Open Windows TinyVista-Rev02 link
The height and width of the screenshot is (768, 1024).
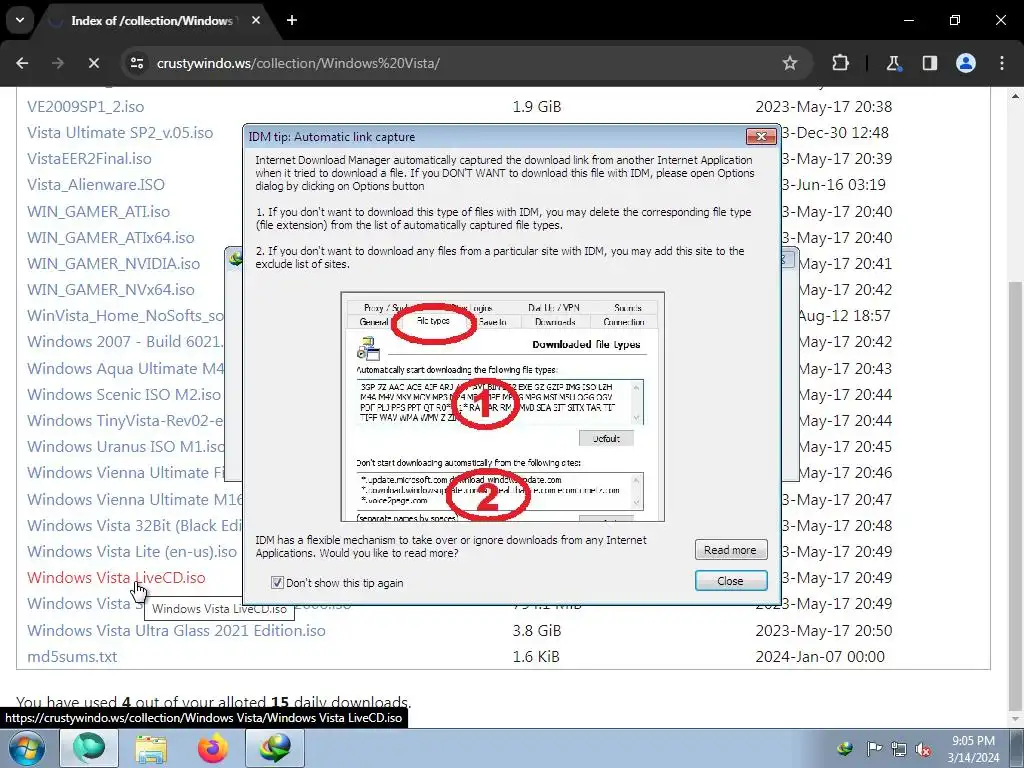125,421
